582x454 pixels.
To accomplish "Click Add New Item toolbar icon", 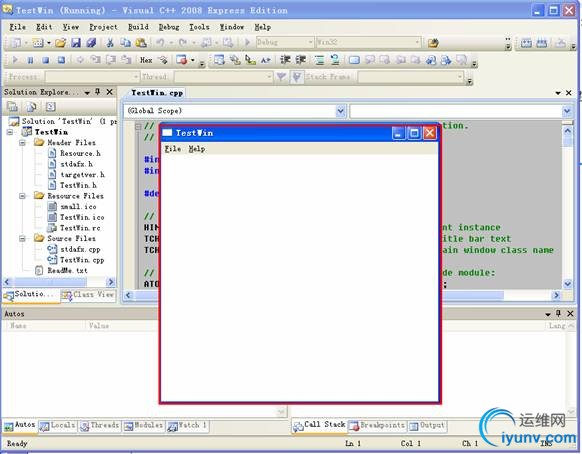I will (38, 43).
